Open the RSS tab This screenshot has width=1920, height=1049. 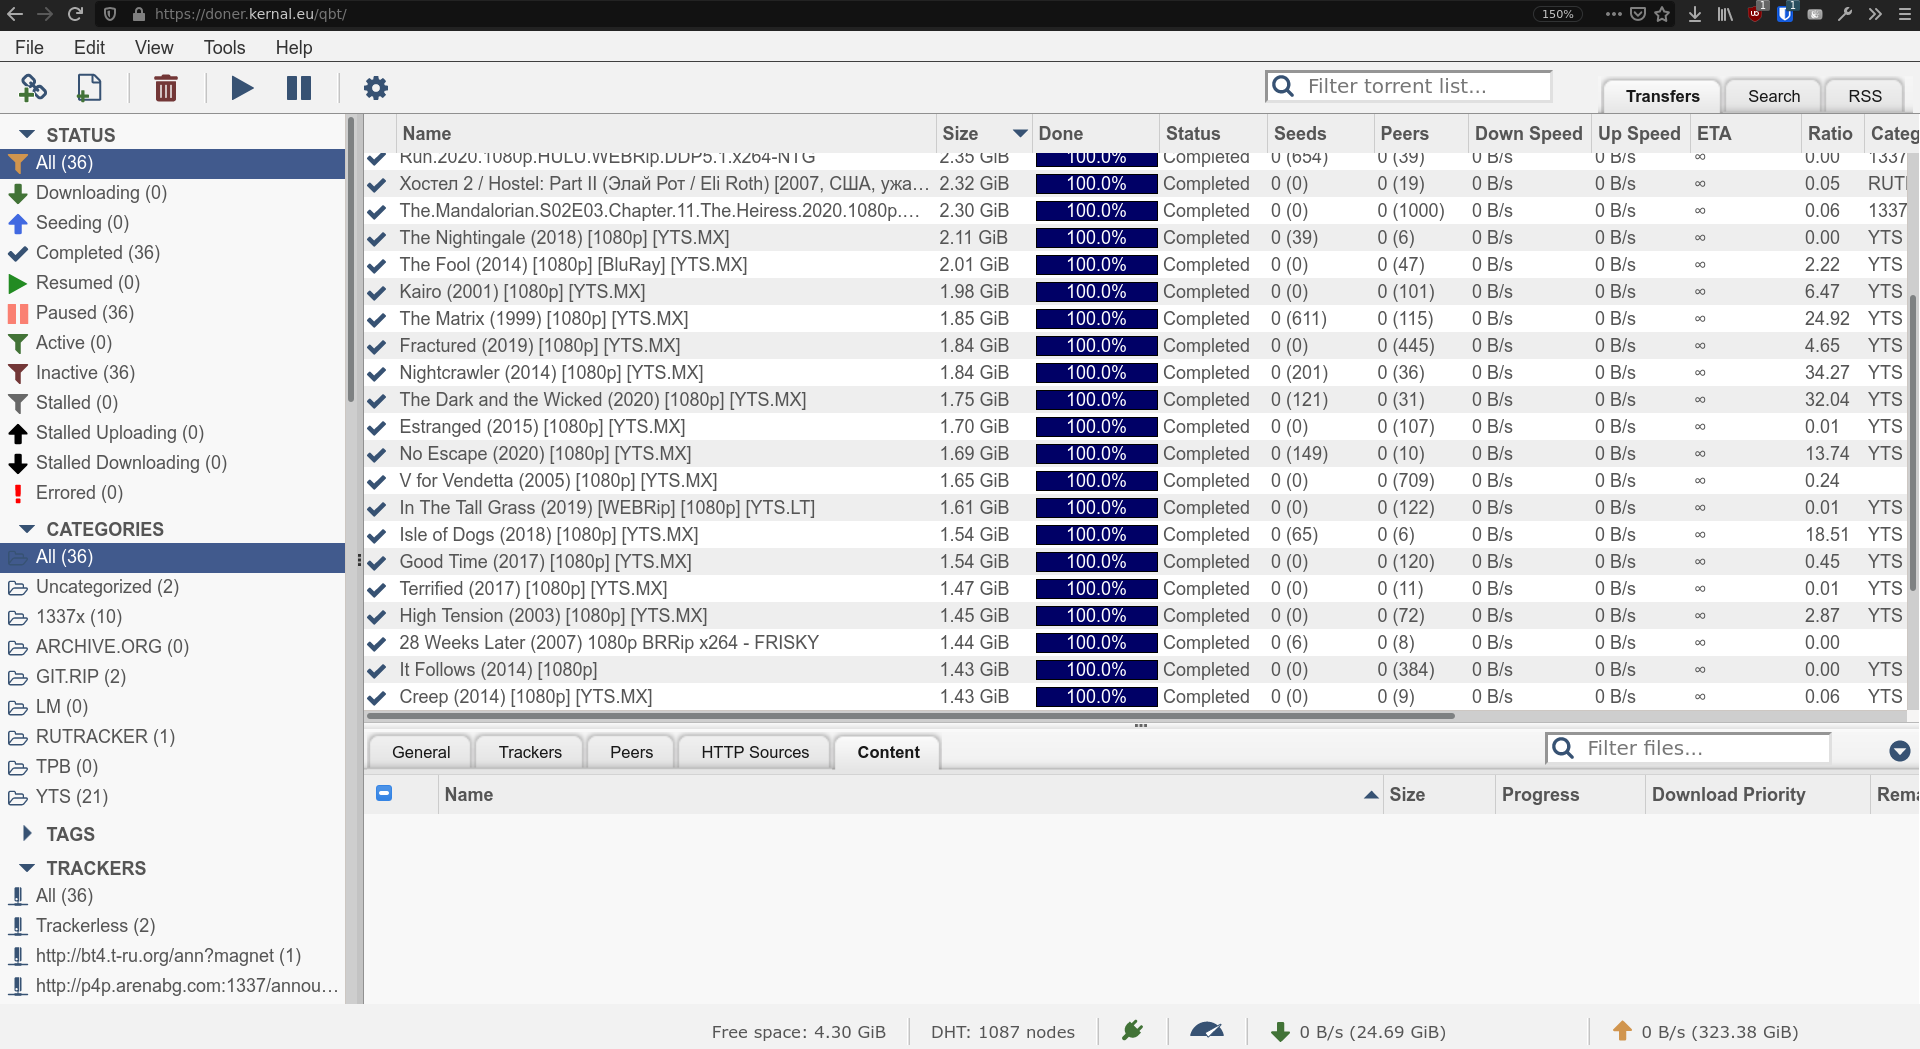click(x=1864, y=96)
